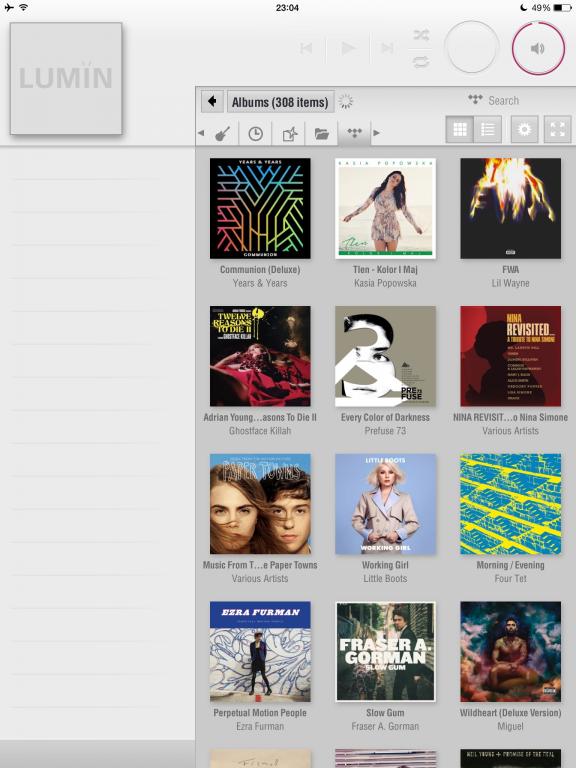
Task: Click artist name Ghostface Killah
Action: [260, 431]
